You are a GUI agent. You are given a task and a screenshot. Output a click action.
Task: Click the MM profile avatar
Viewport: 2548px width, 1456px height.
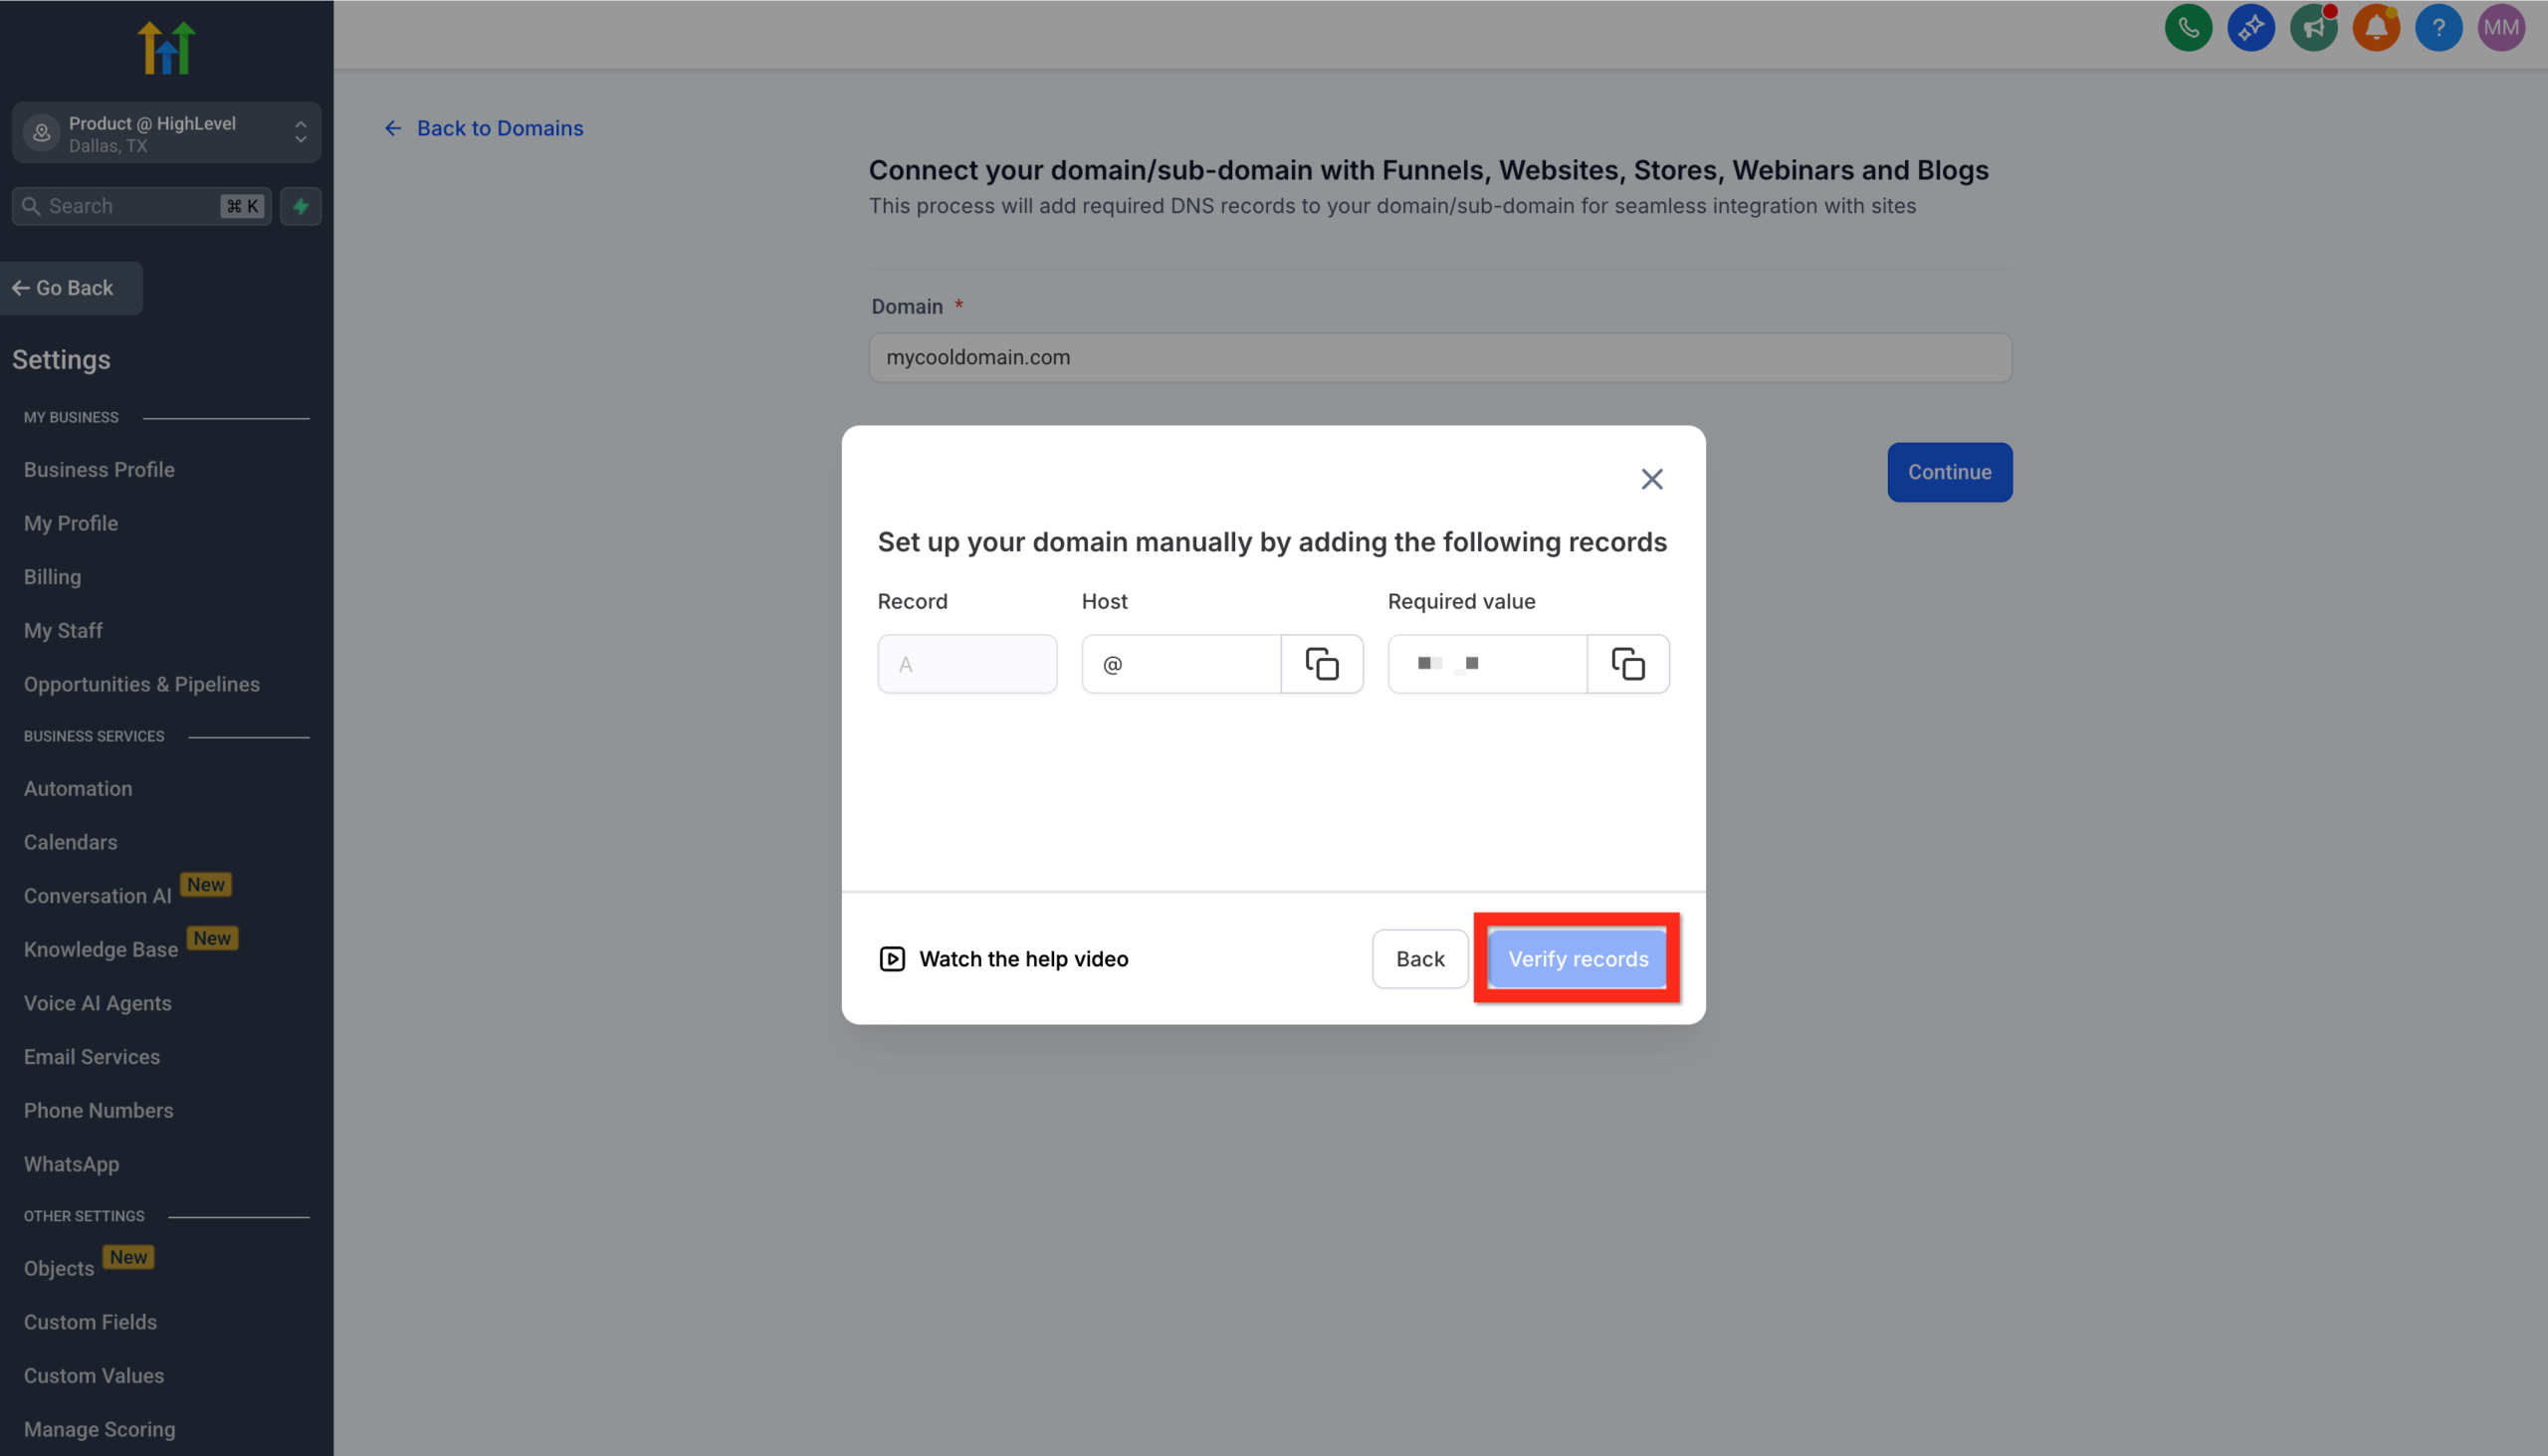(x=2501, y=27)
